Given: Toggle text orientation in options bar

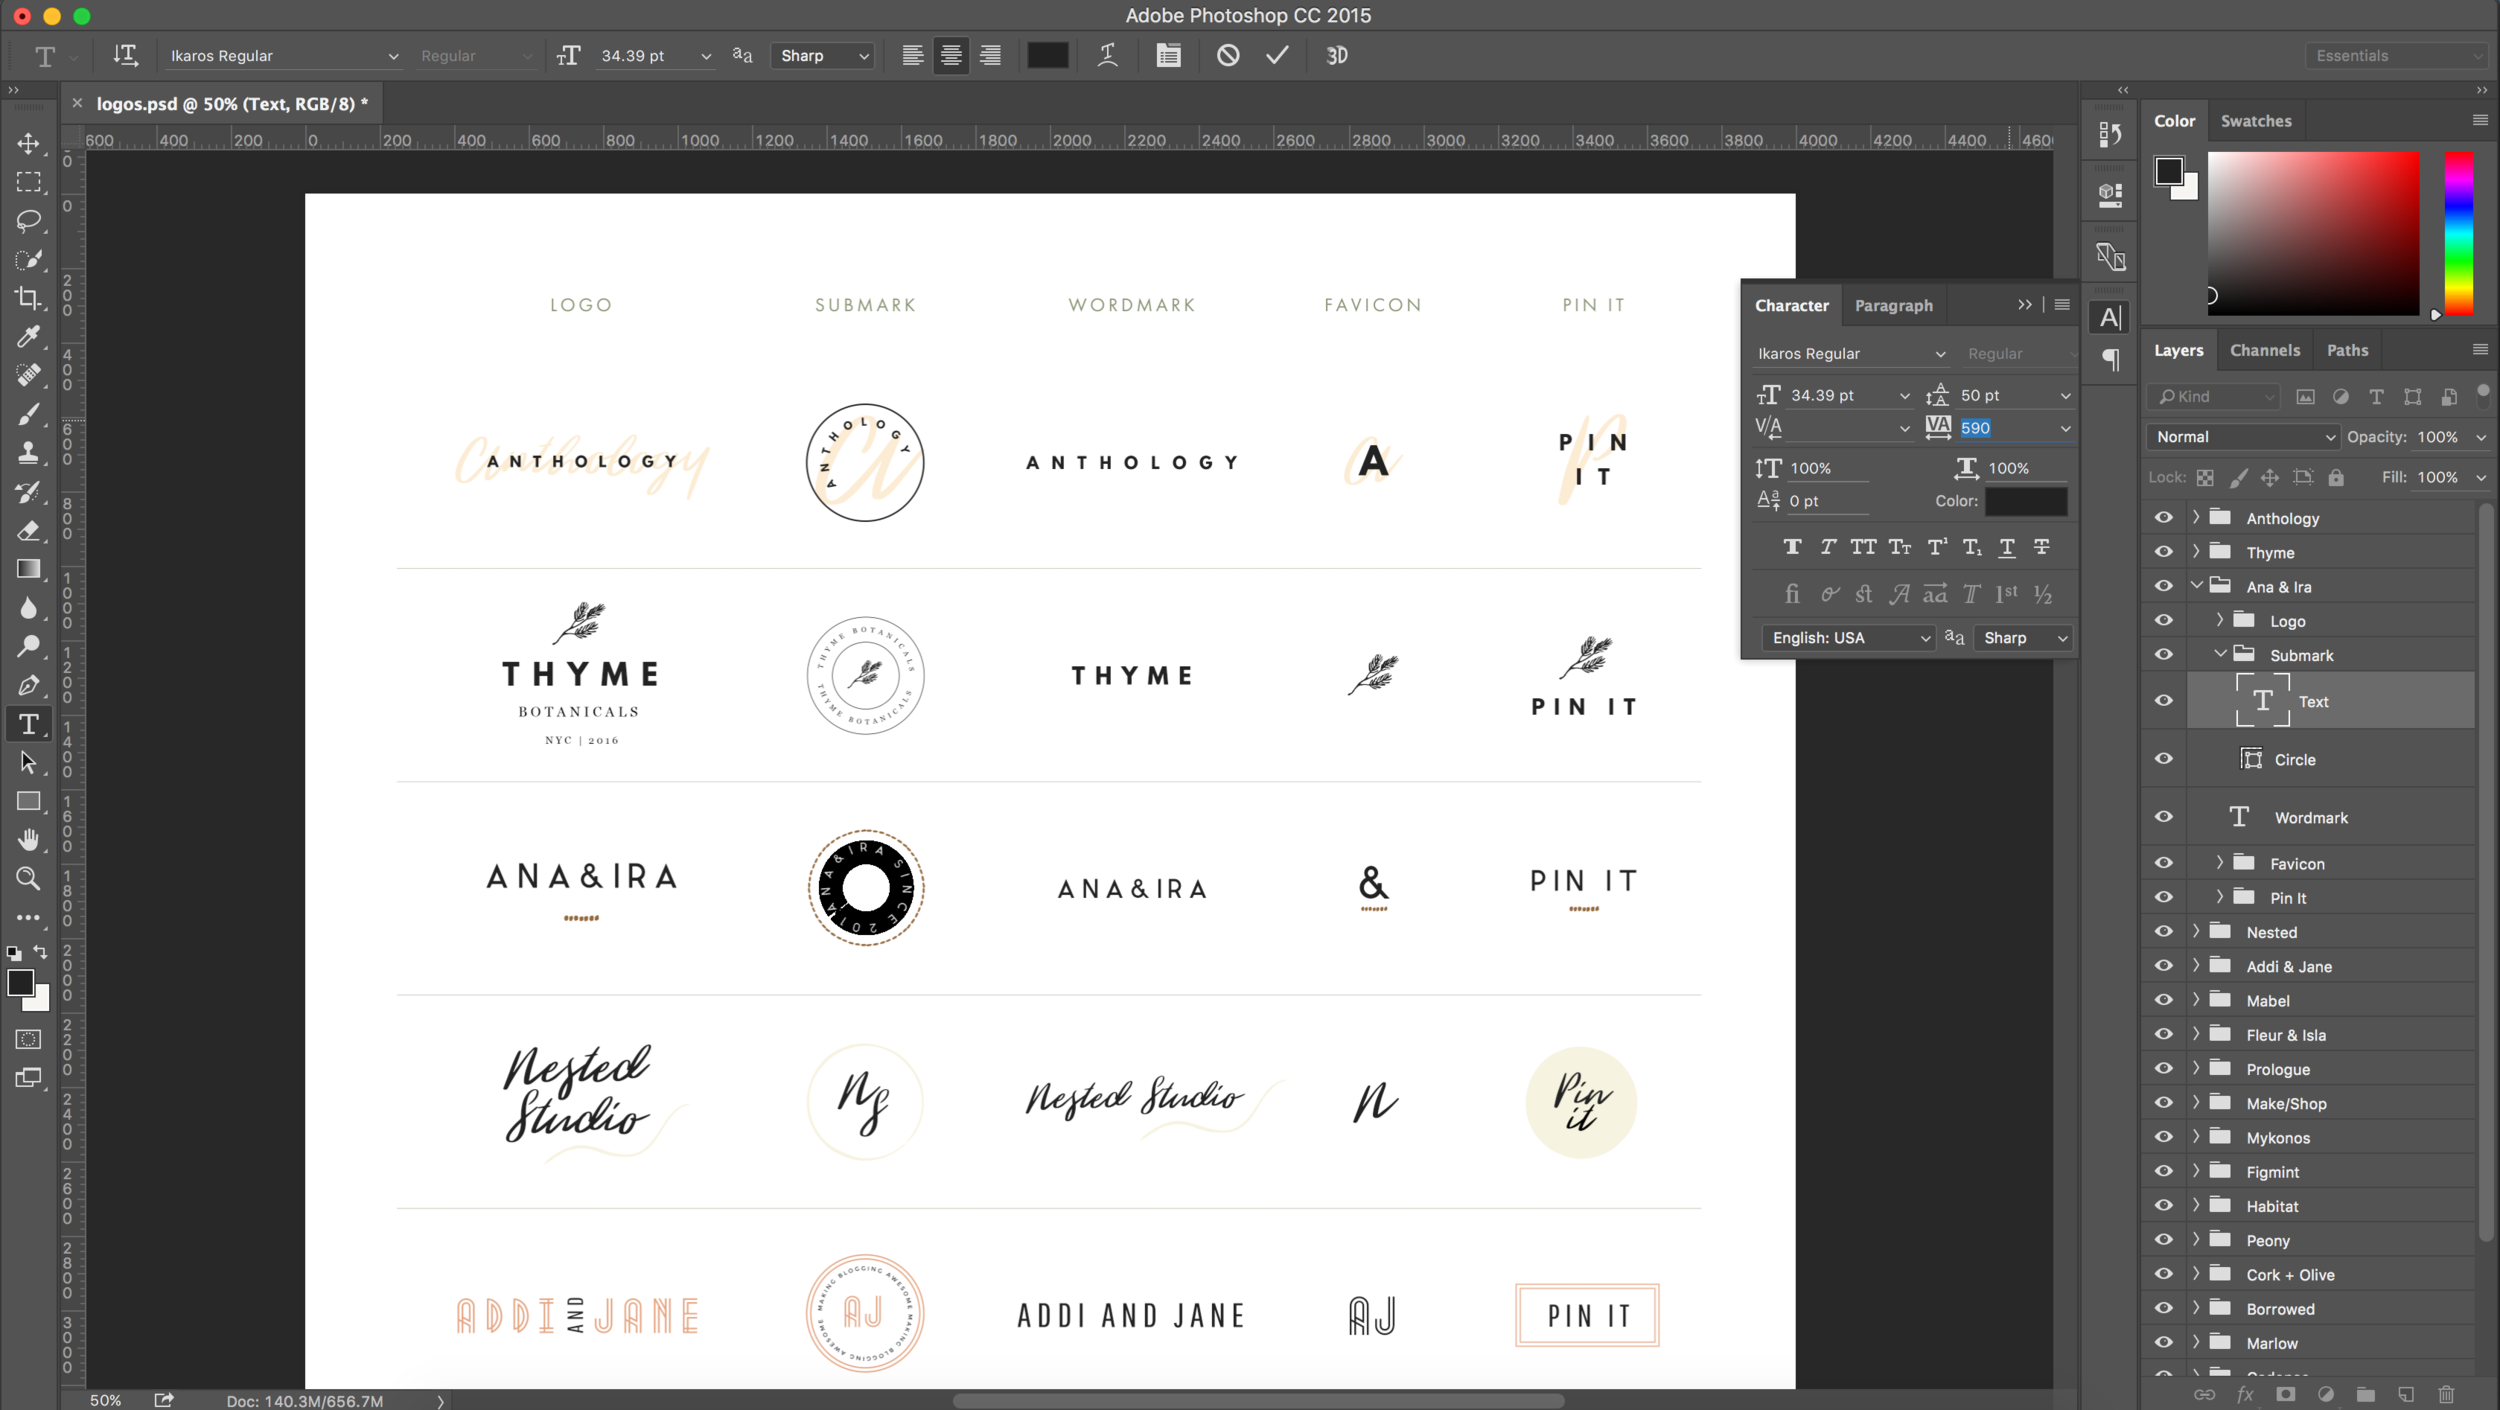Looking at the screenshot, I should (x=125, y=55).
